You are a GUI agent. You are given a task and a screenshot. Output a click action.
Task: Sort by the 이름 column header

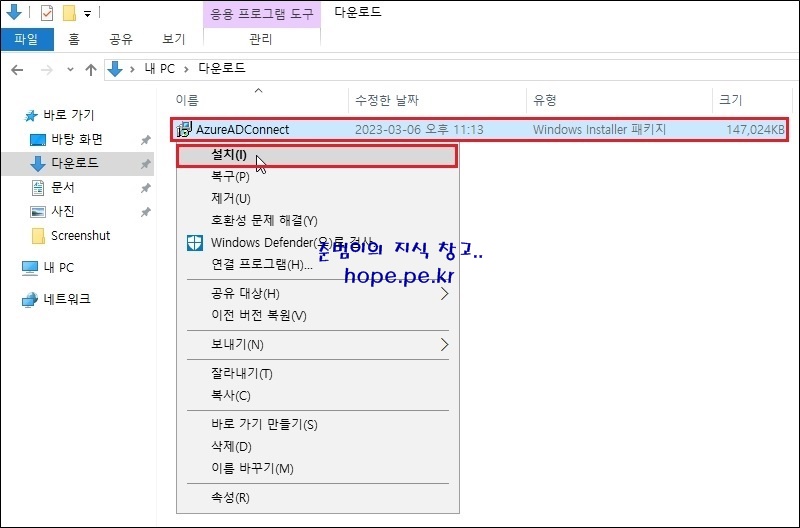point(260,100)
